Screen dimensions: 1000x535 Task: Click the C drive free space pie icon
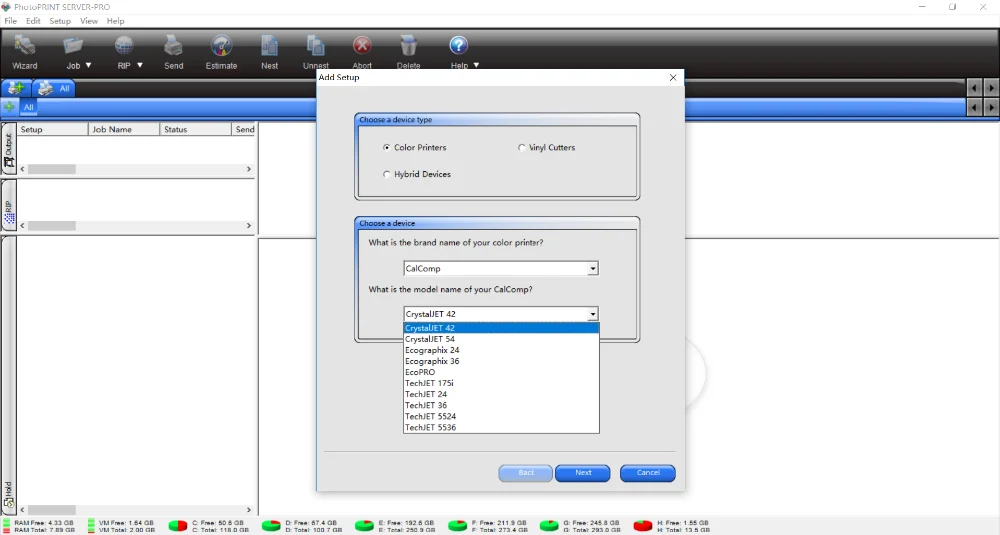(178, 525)
